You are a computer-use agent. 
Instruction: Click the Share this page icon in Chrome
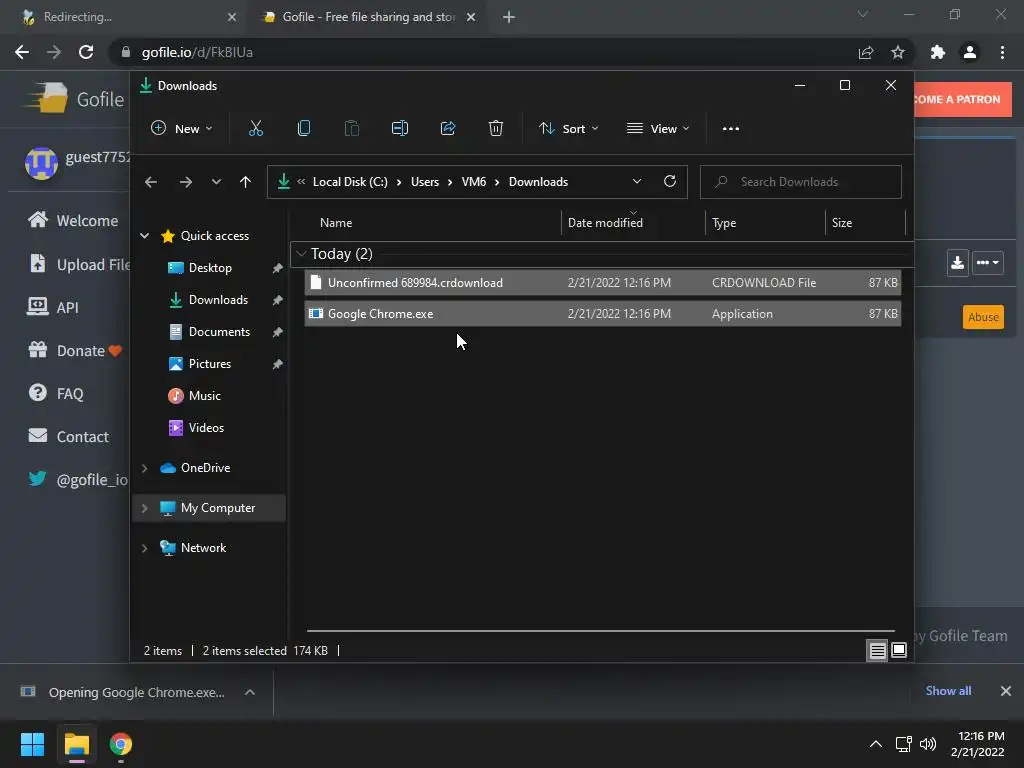click(866, 52)
